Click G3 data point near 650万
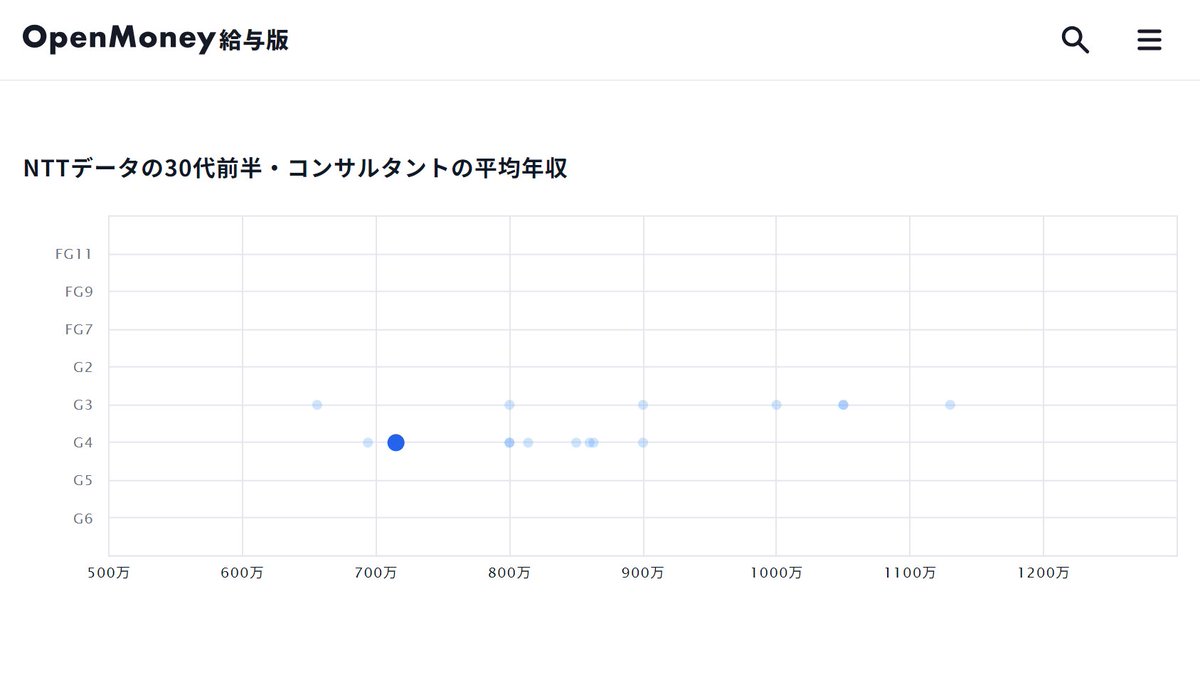Image resolution: width=1200 pixels, height=675 pixels. [317, 405]
